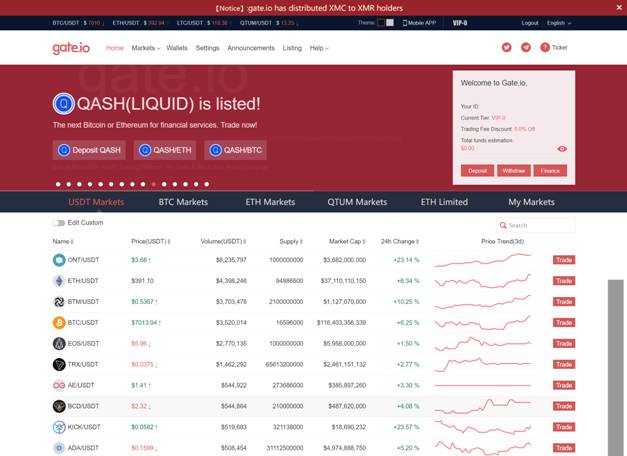Close the XMC notice banner
Image resolution: width=627 pixels, height=456 pixels.
click(619, 8)
